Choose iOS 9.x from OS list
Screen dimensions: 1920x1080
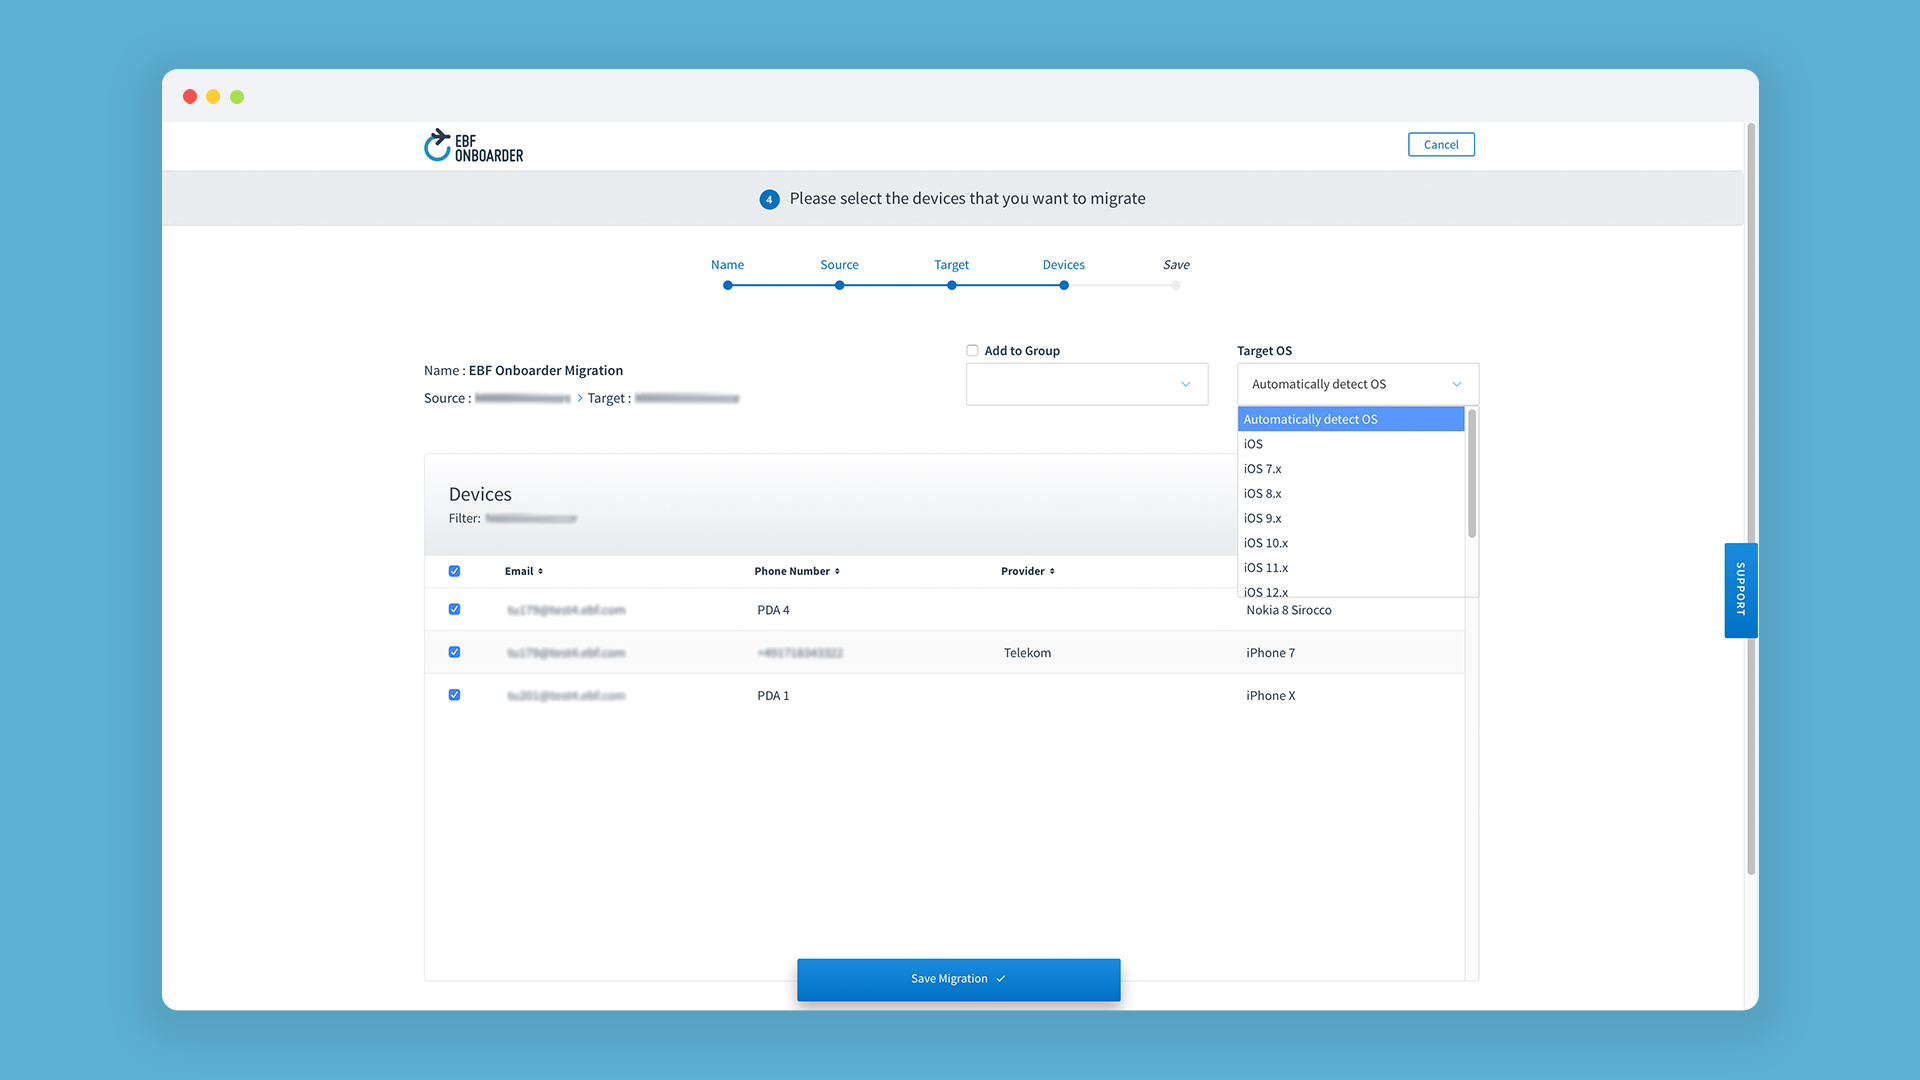[x=1351, y=518]
